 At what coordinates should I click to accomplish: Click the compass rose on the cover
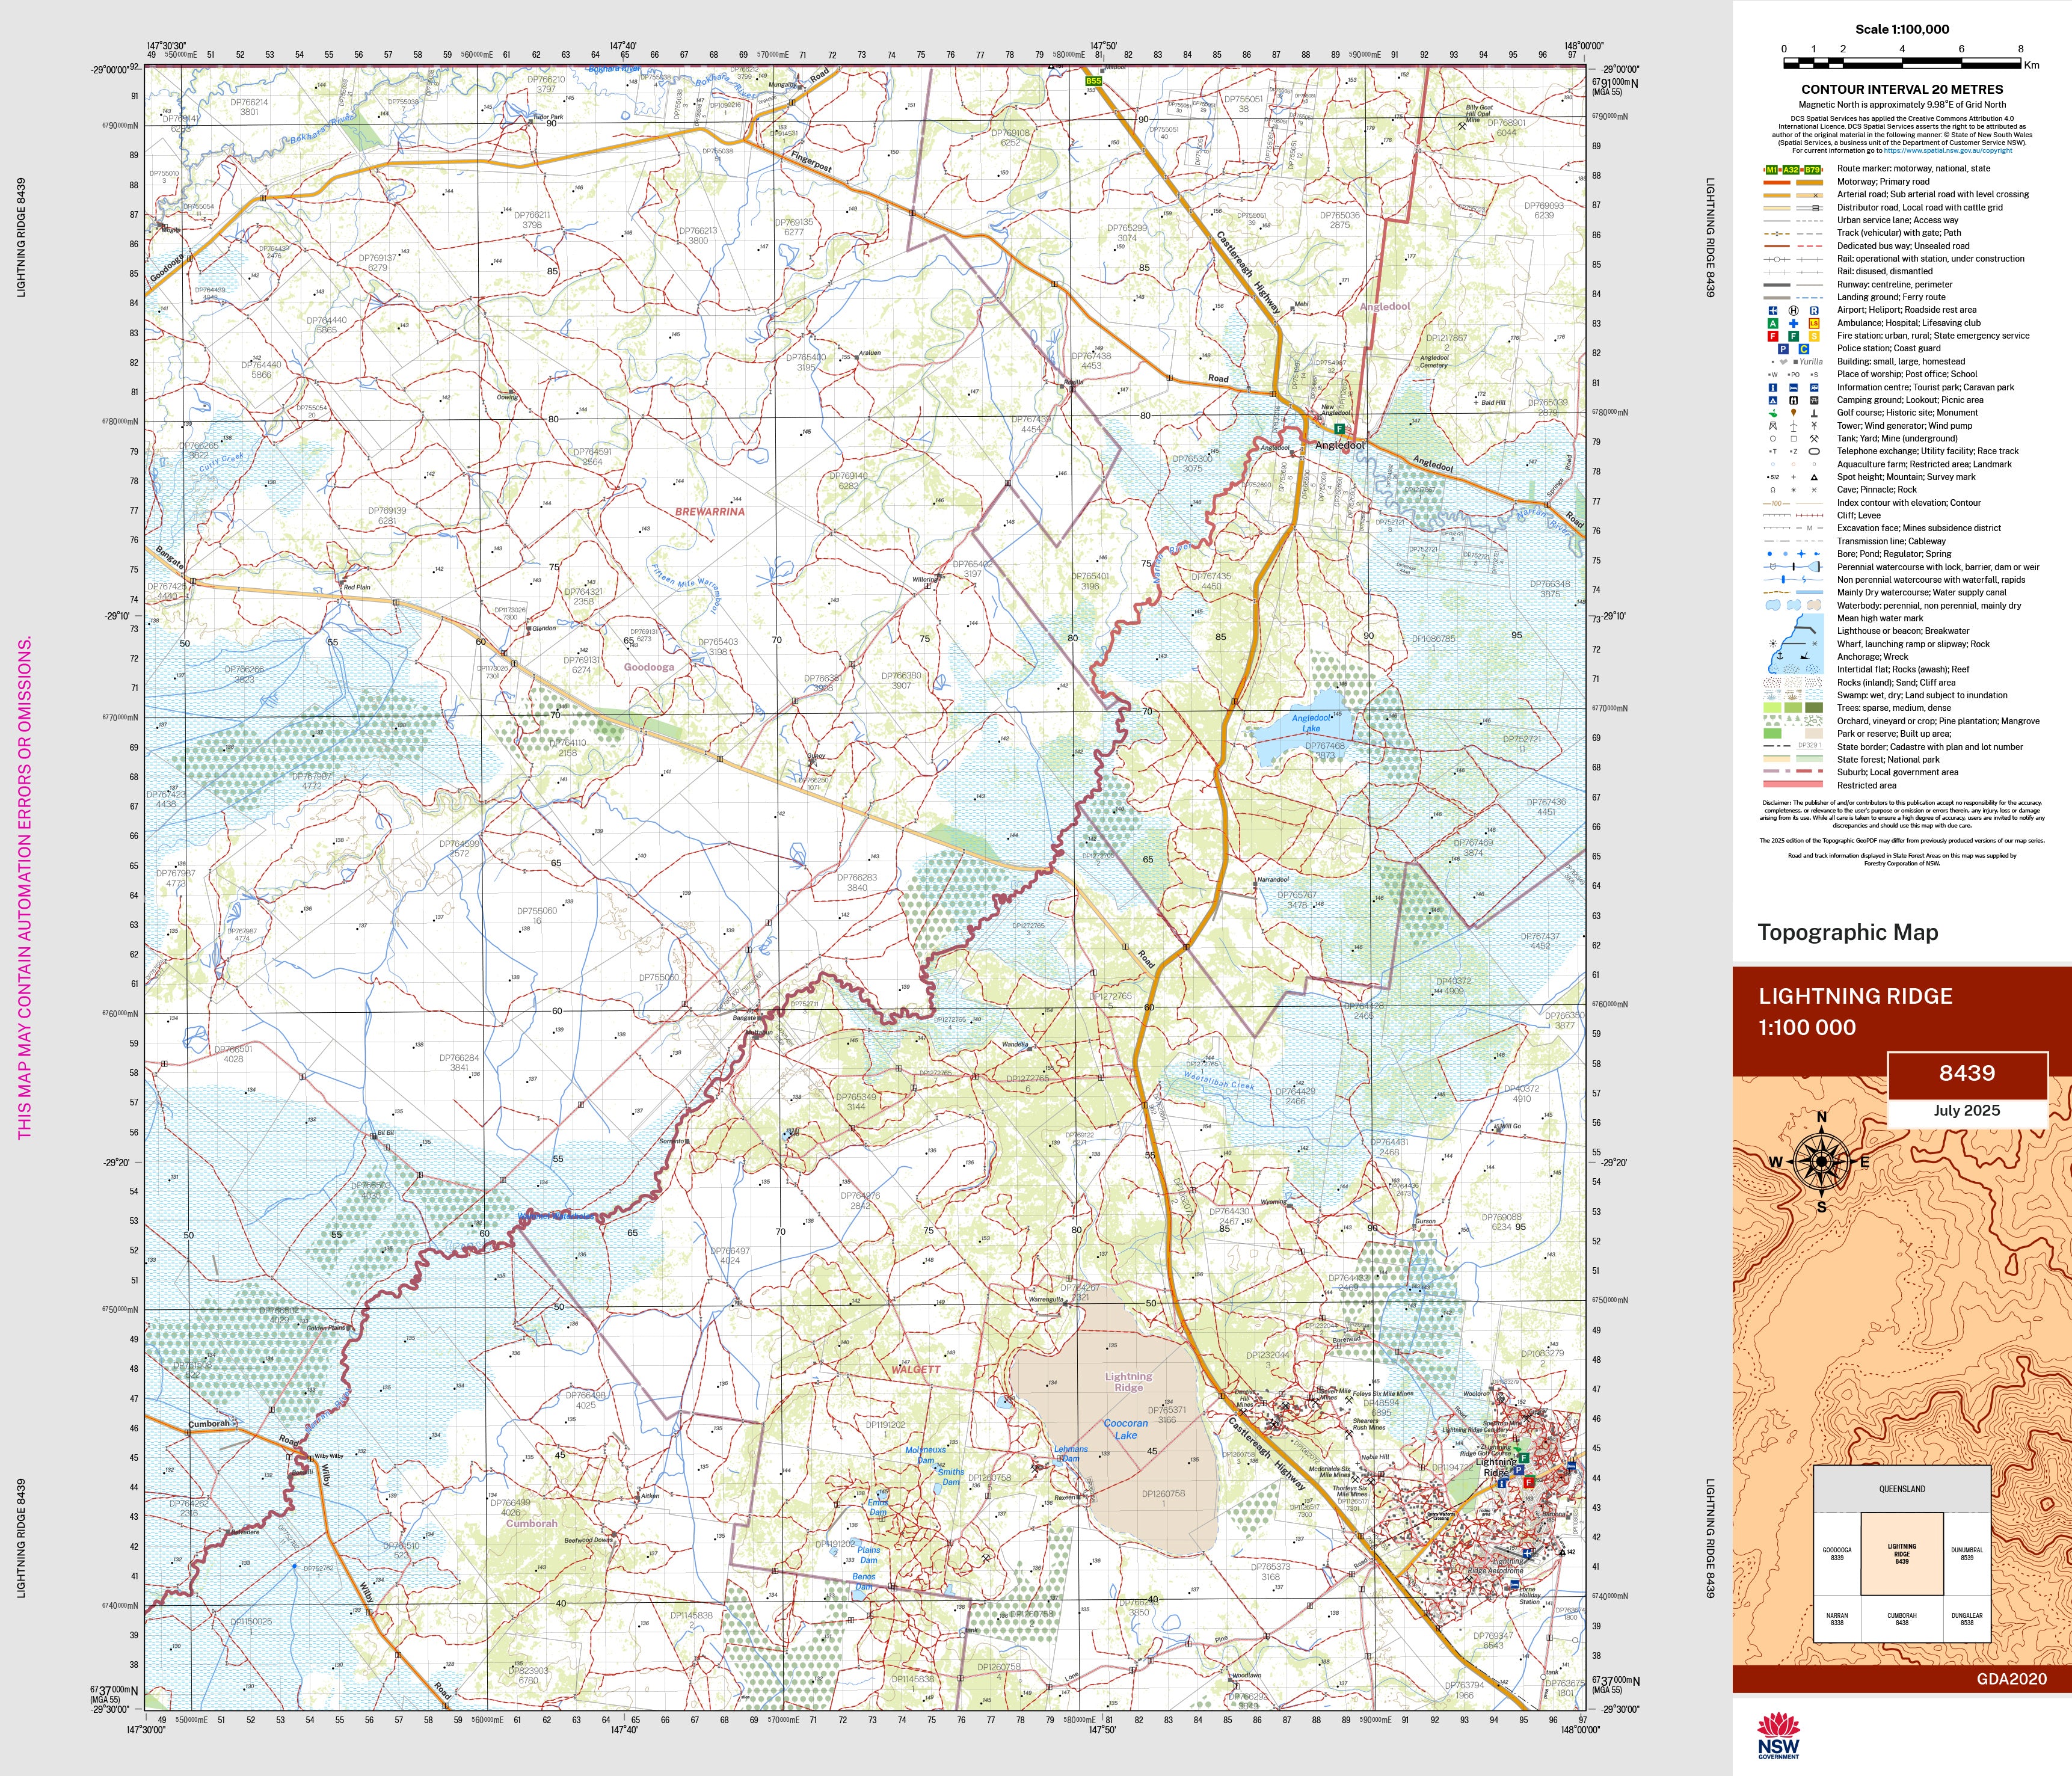click(x=1821, y=1161)
